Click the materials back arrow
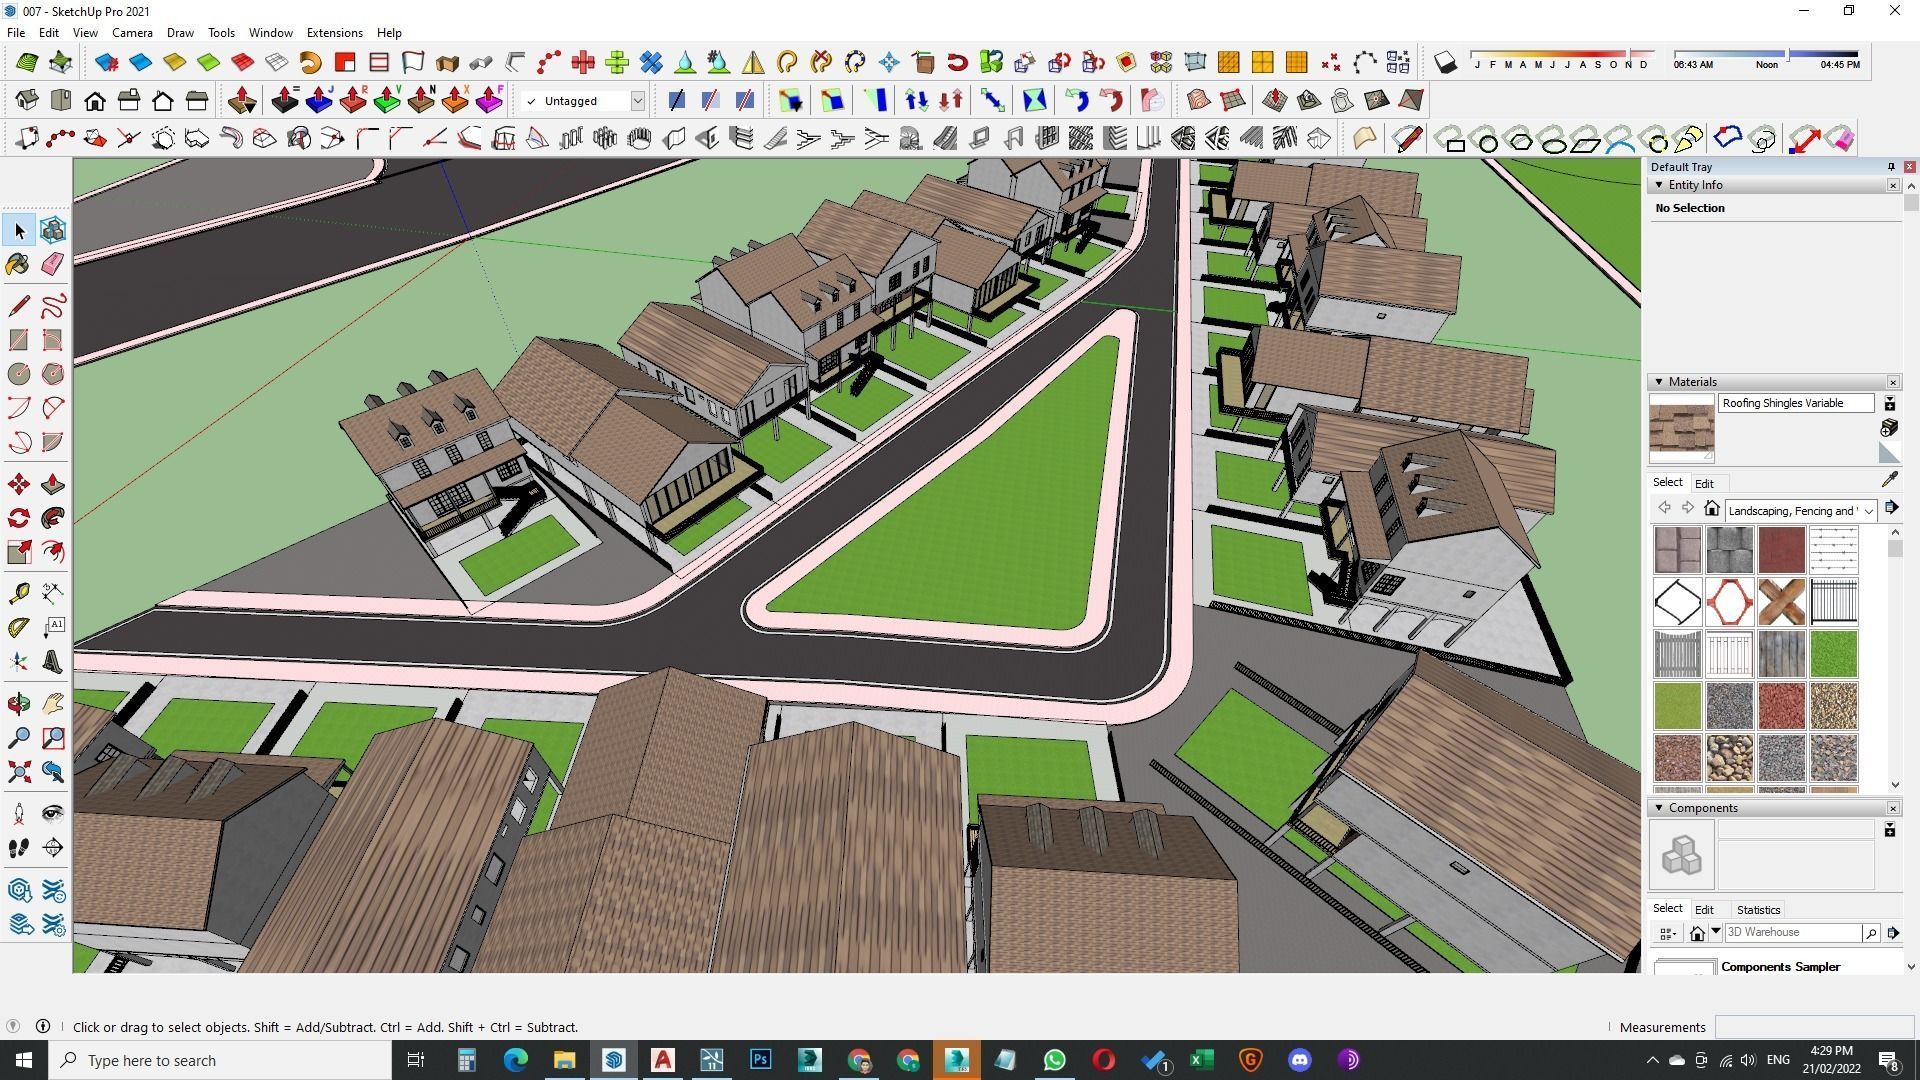The image size is (1920, 1080). [x=1664, y=508]
